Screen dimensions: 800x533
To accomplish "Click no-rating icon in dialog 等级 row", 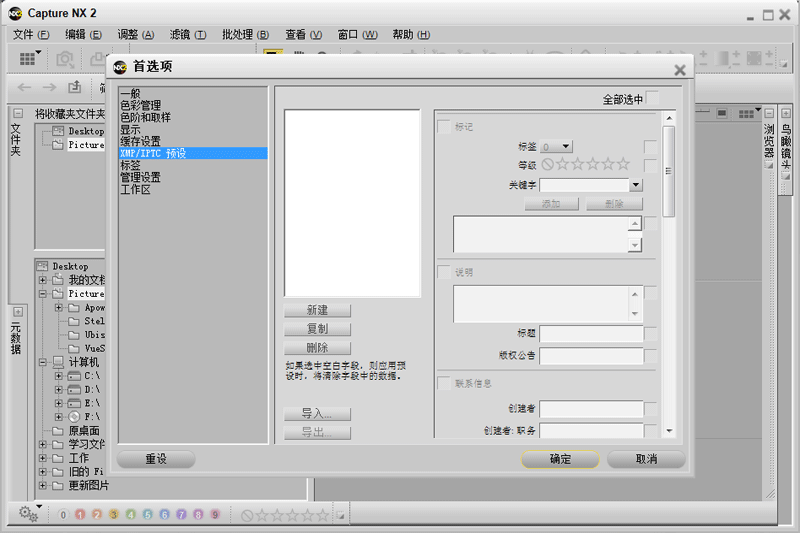I will tap(547, 164).
